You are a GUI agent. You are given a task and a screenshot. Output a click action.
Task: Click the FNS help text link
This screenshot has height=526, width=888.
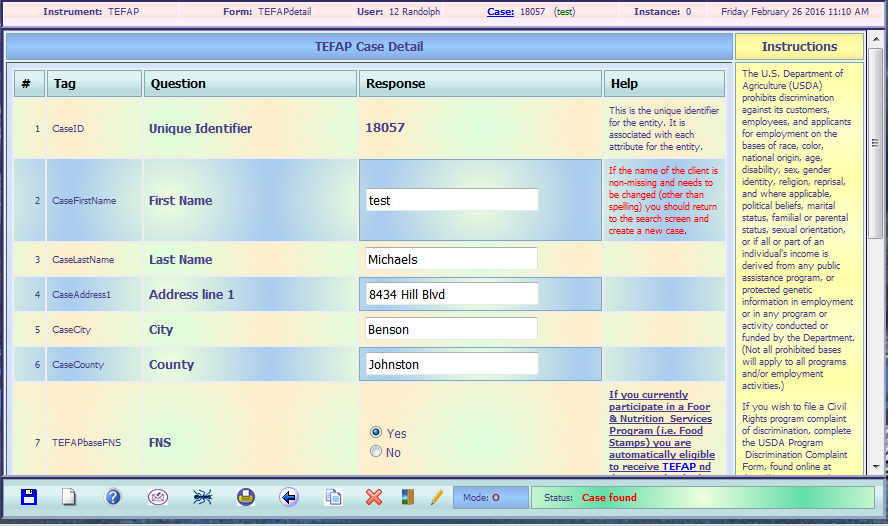pyautogui.click(x=660, y=431)
